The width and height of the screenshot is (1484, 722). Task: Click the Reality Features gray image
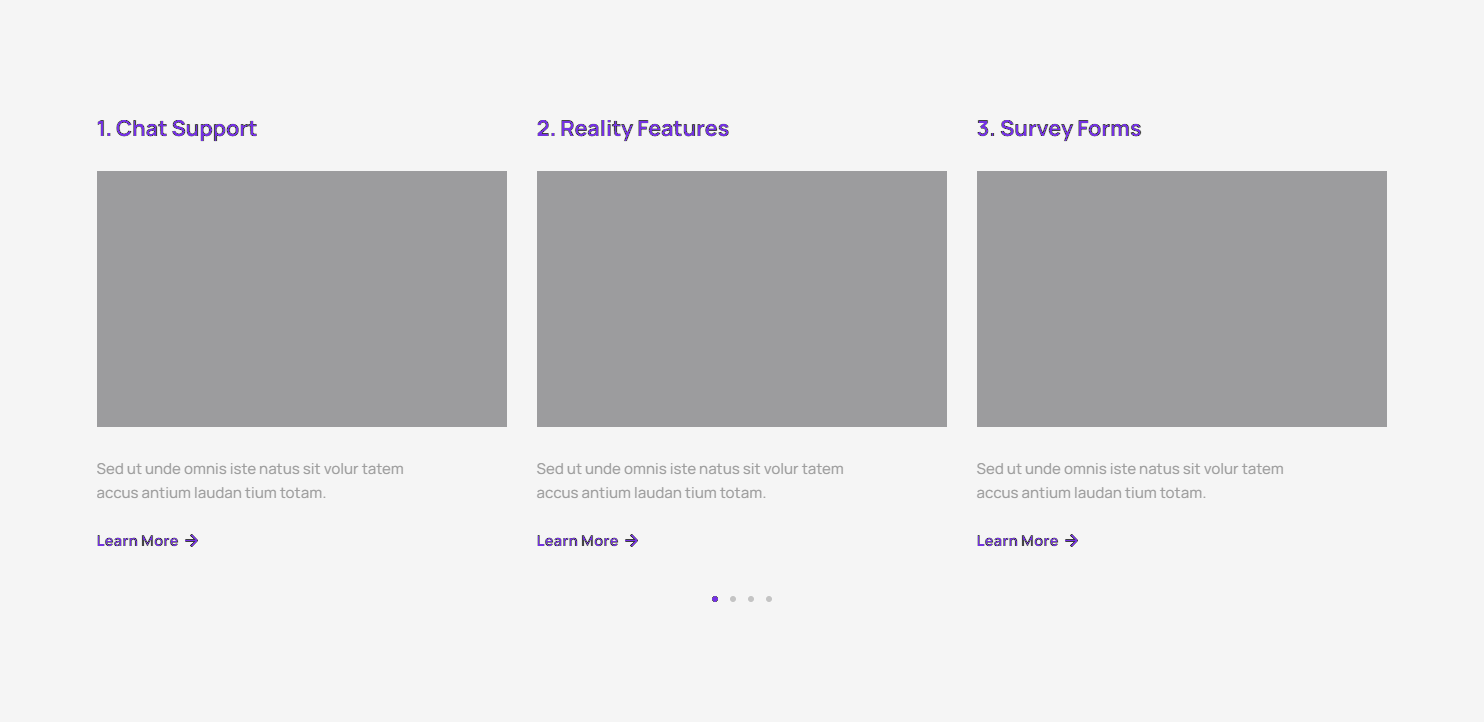(x=742, y=299)
